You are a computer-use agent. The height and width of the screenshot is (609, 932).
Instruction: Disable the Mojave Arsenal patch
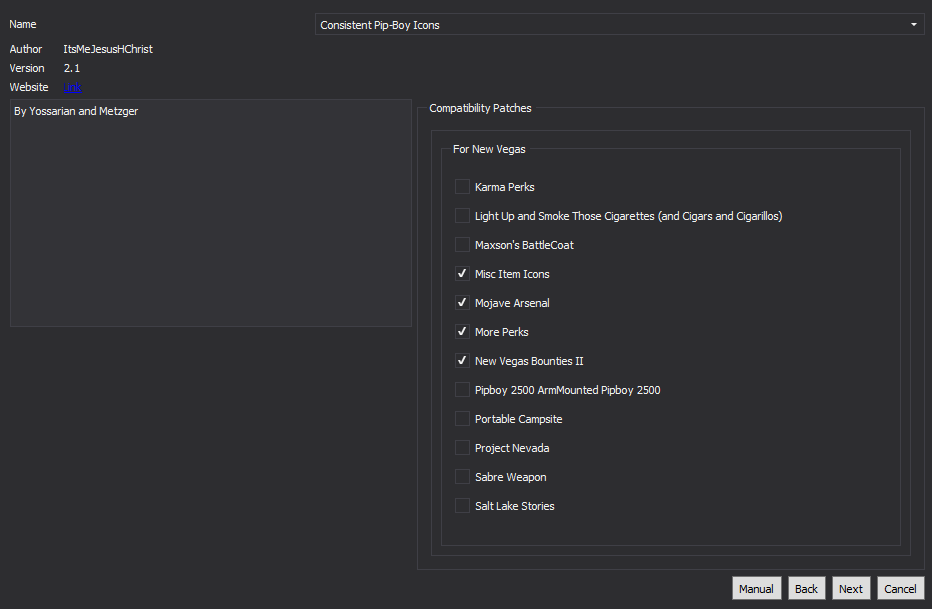462,303
